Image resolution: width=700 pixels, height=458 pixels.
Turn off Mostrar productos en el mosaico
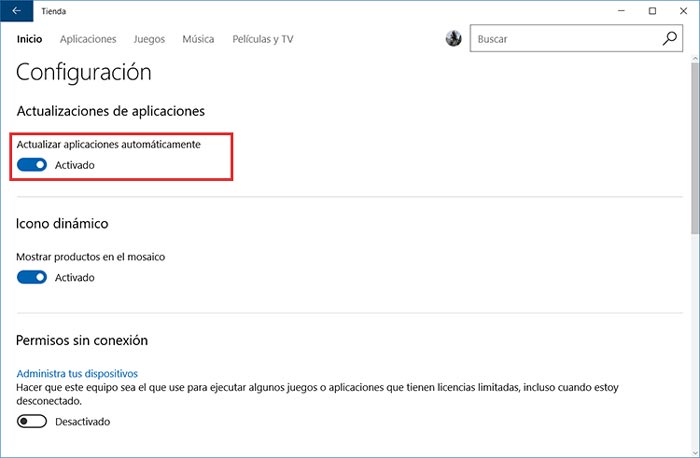pos(32,277)
